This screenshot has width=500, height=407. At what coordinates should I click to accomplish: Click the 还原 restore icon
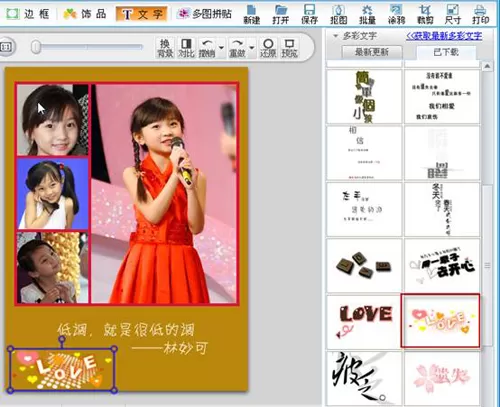[x=268, y=48]
